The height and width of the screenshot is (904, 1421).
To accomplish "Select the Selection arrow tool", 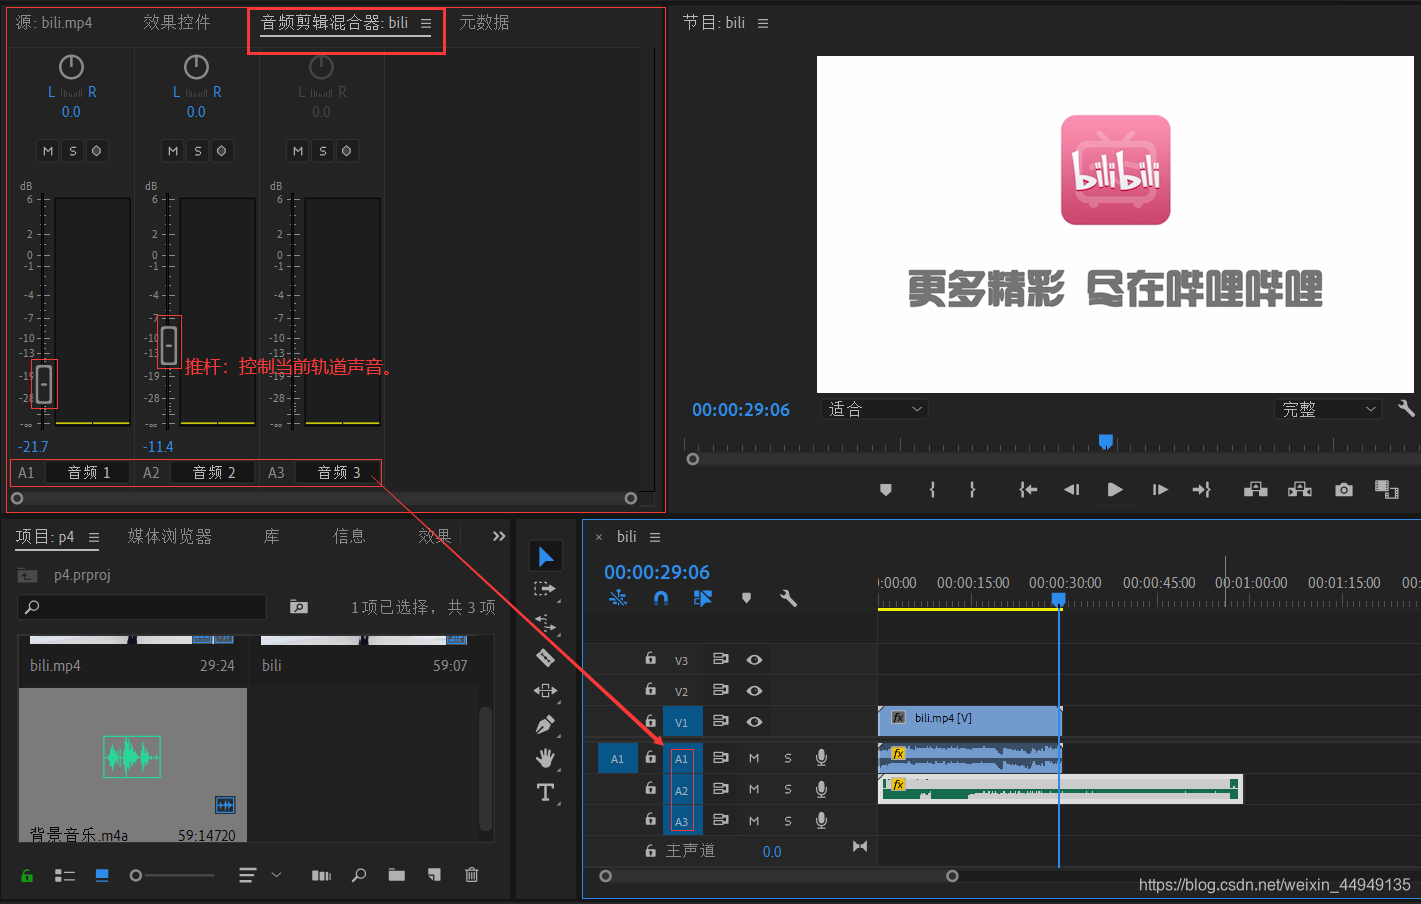I will tap(546, 557).
